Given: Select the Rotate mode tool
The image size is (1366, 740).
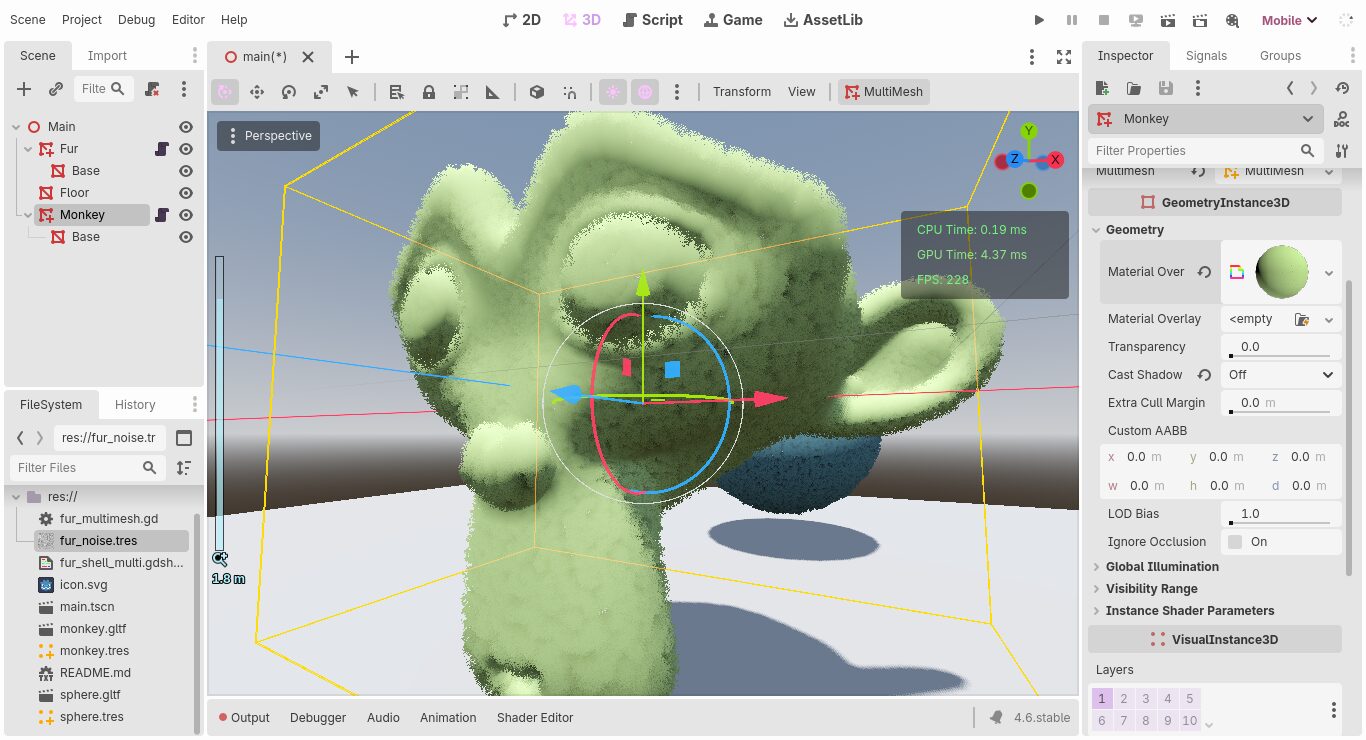Looking at the screenshot, I should click(x=289, y=92).
